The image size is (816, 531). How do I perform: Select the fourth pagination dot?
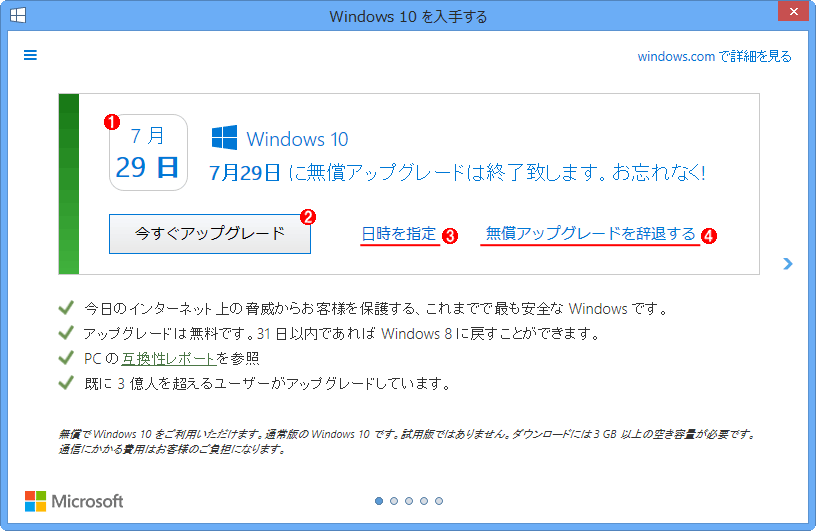tap(424, 501)
